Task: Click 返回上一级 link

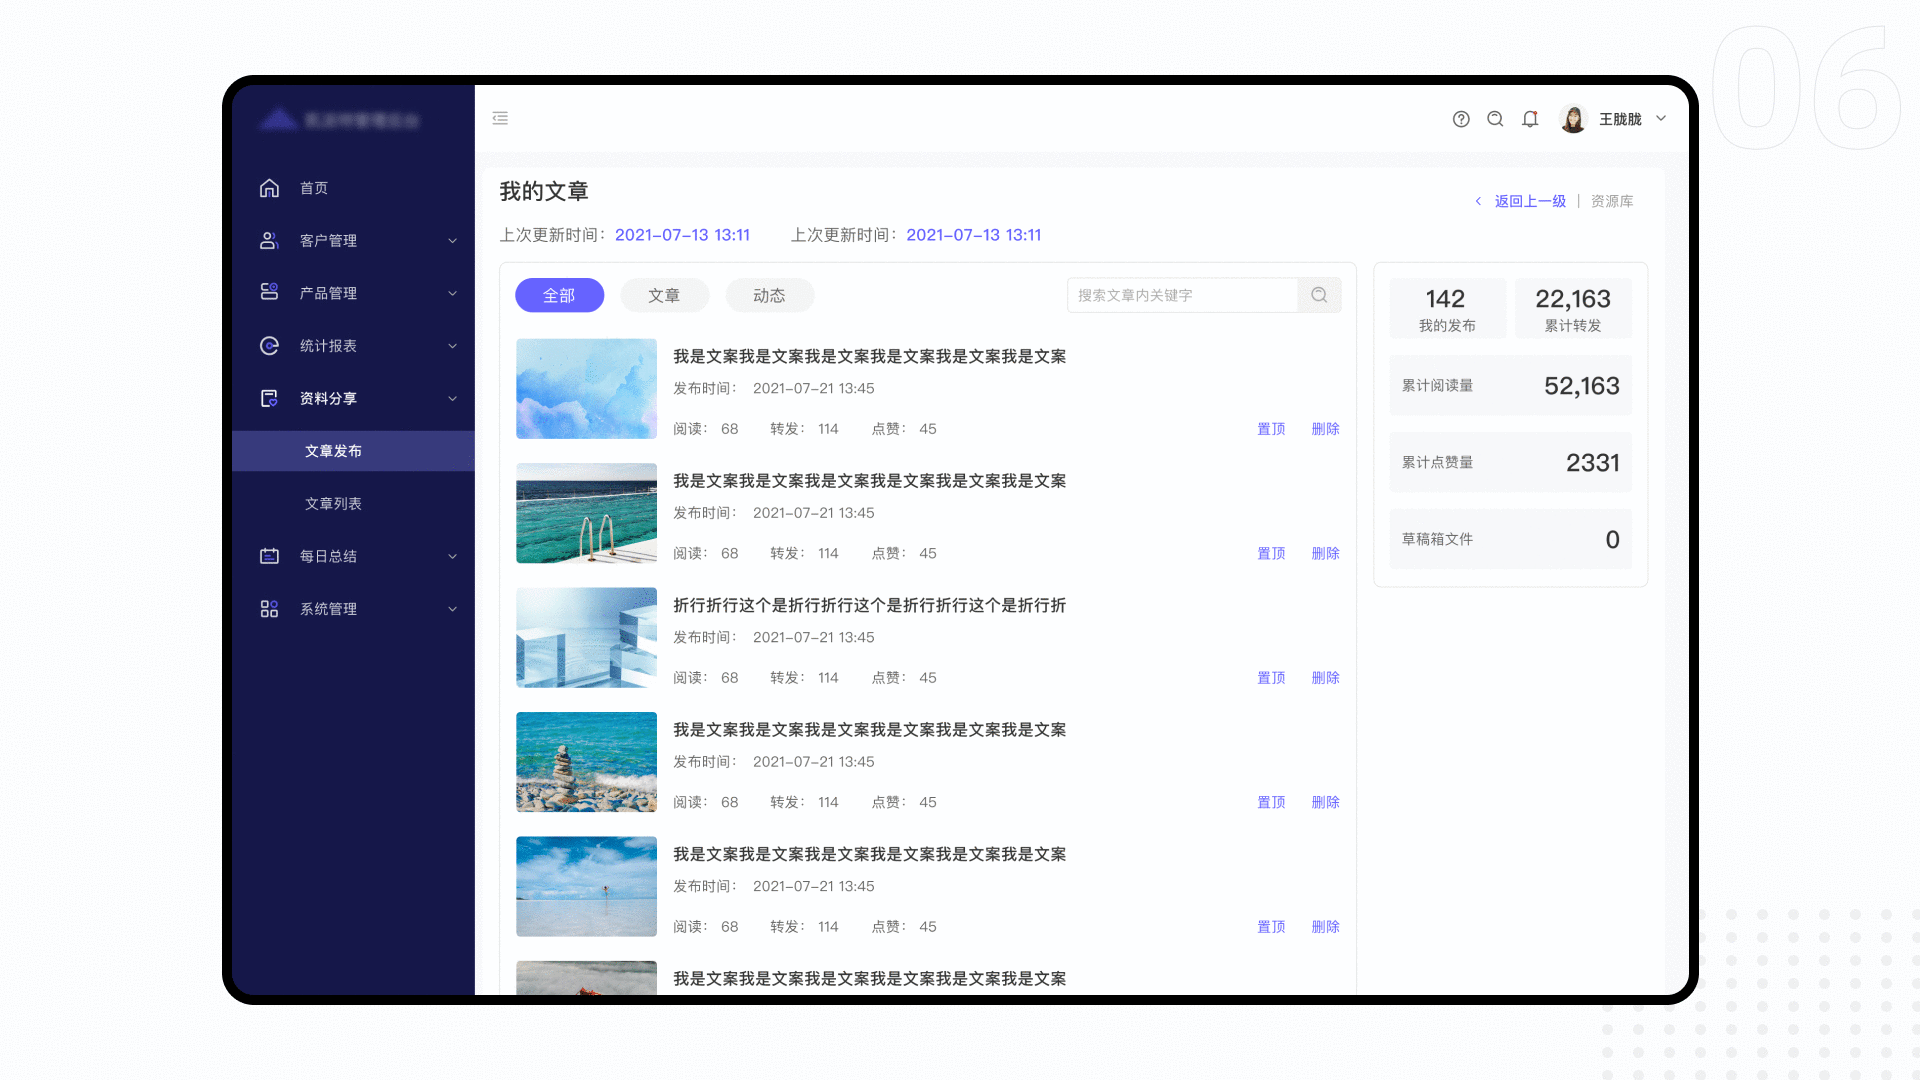Action: (1530, 201)
